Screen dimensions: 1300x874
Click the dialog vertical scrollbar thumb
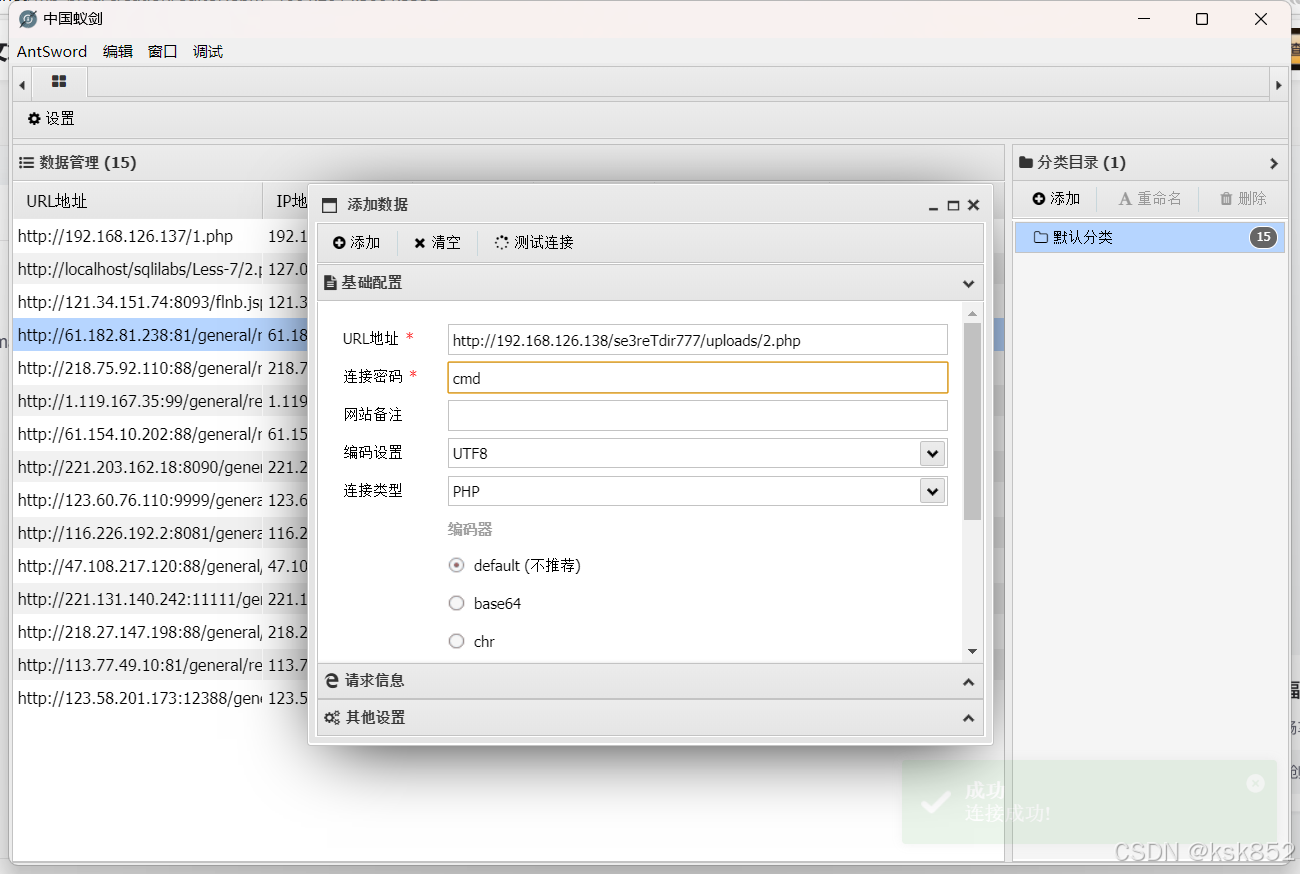tap(972, 421)
